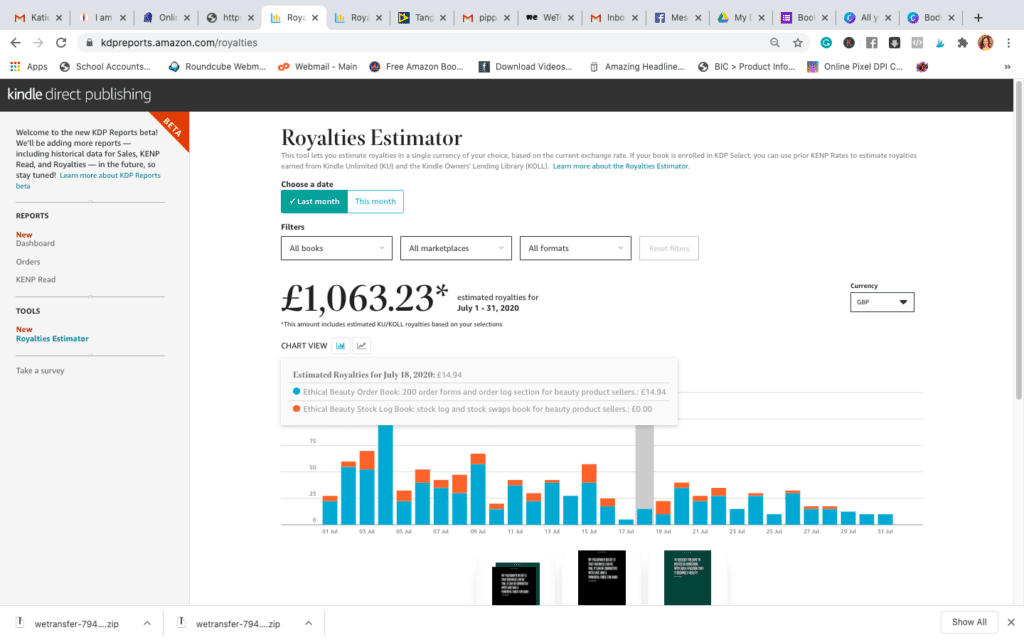Select the Last month date toggle
The width and height of the screenshot is (1024, 640).
coord(314,201)
